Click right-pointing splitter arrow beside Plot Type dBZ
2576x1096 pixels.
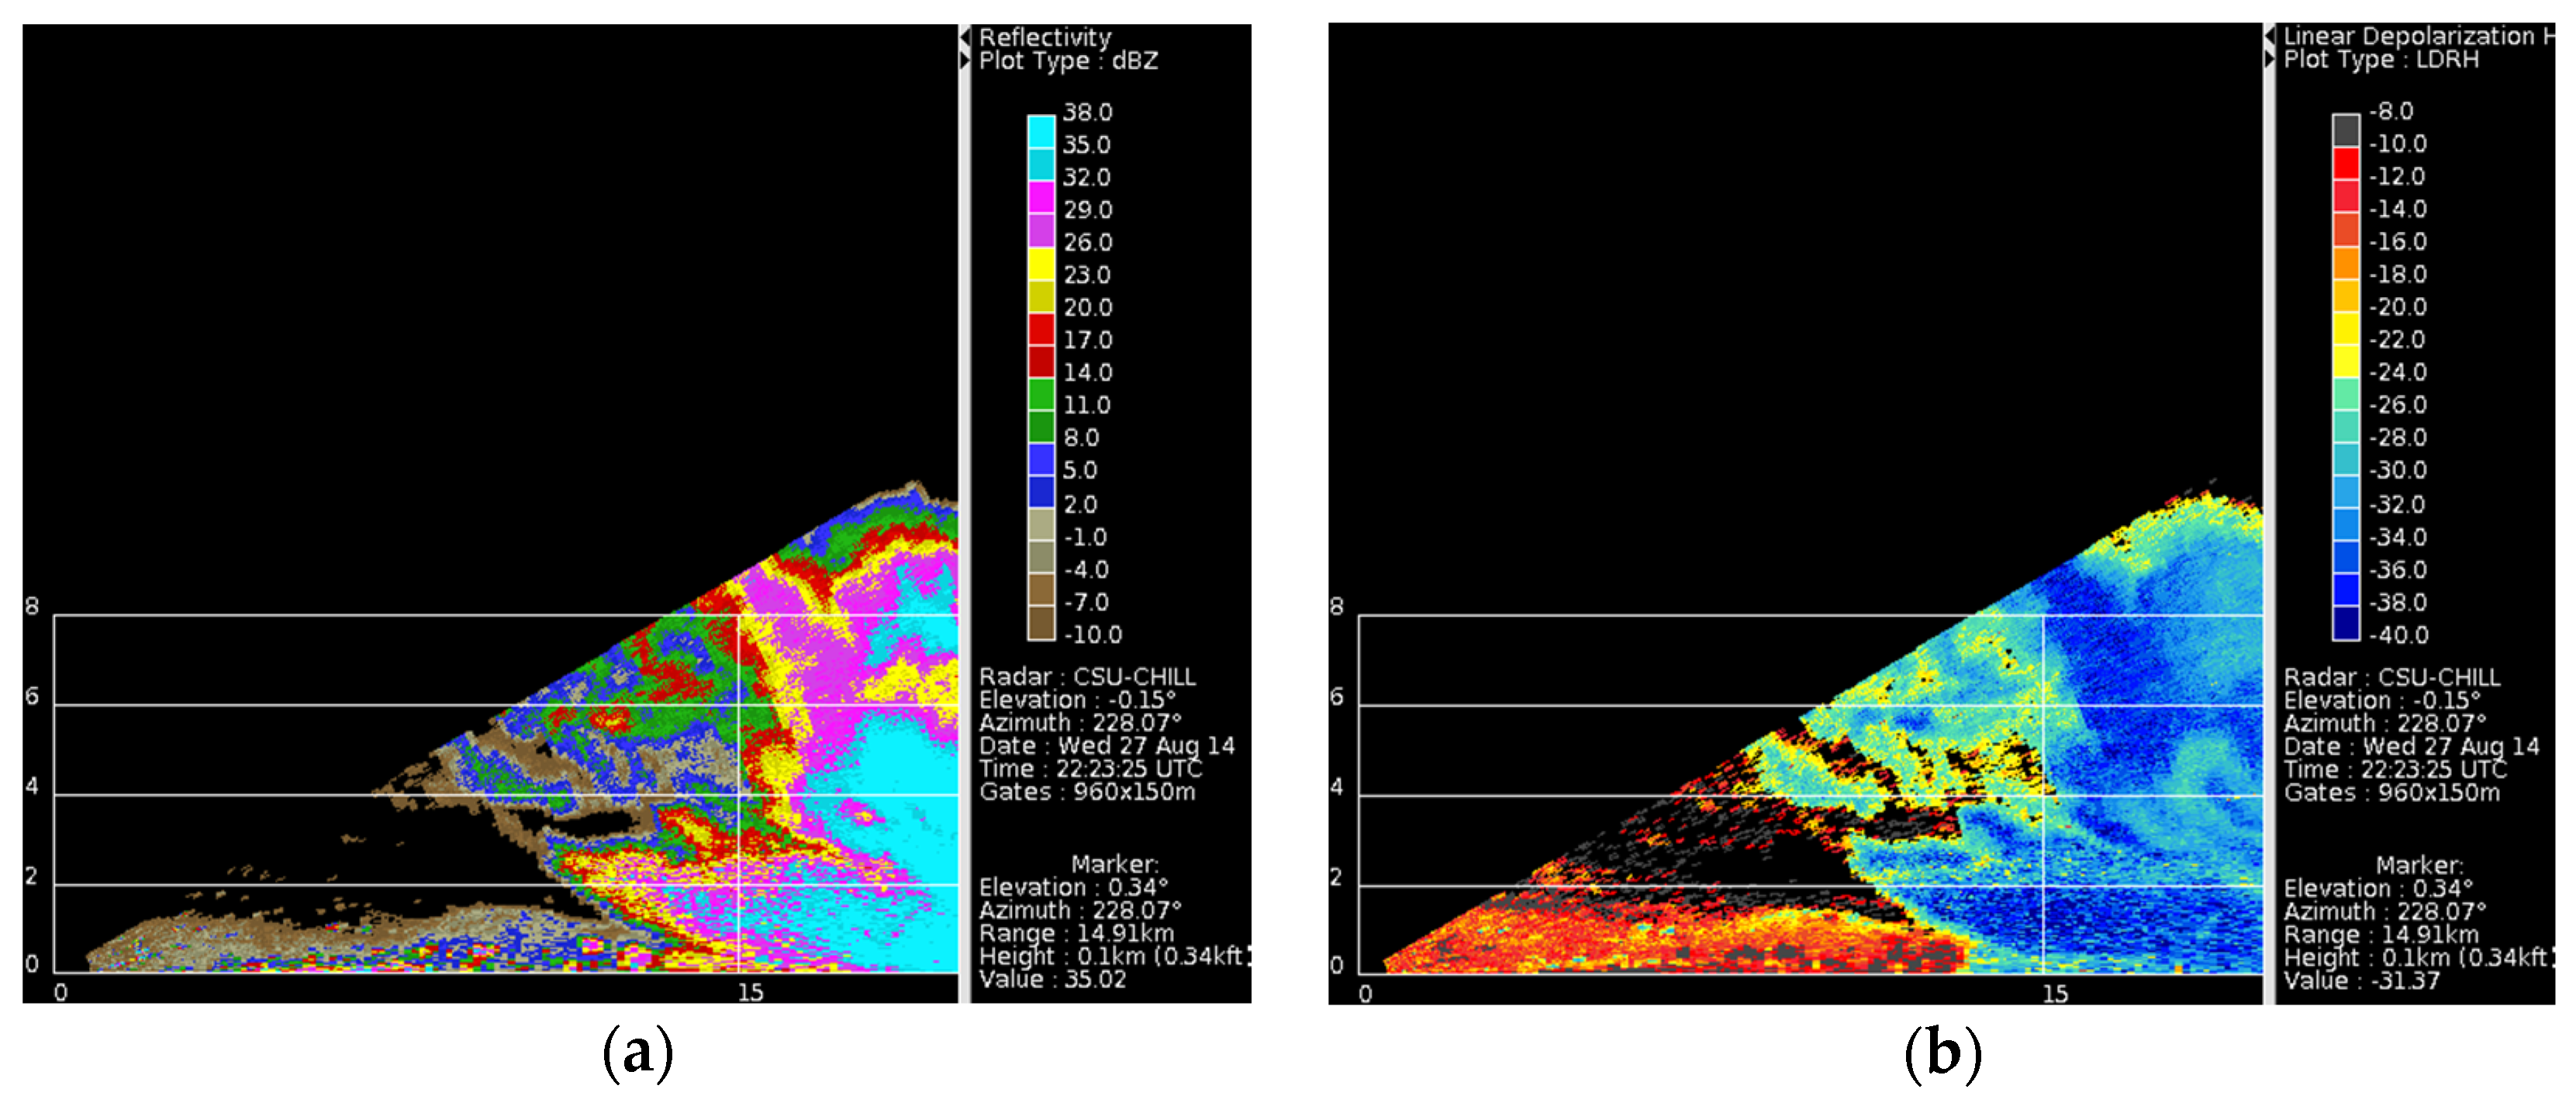coord(965,60)
